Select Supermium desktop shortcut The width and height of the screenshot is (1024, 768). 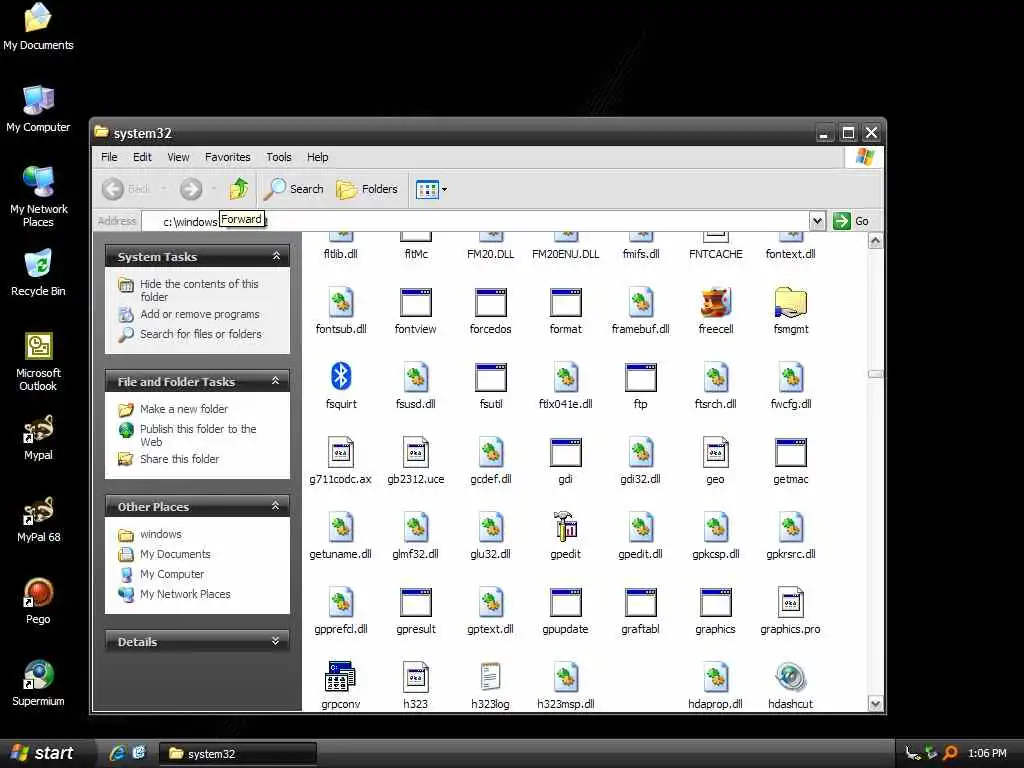click(38, 683)
